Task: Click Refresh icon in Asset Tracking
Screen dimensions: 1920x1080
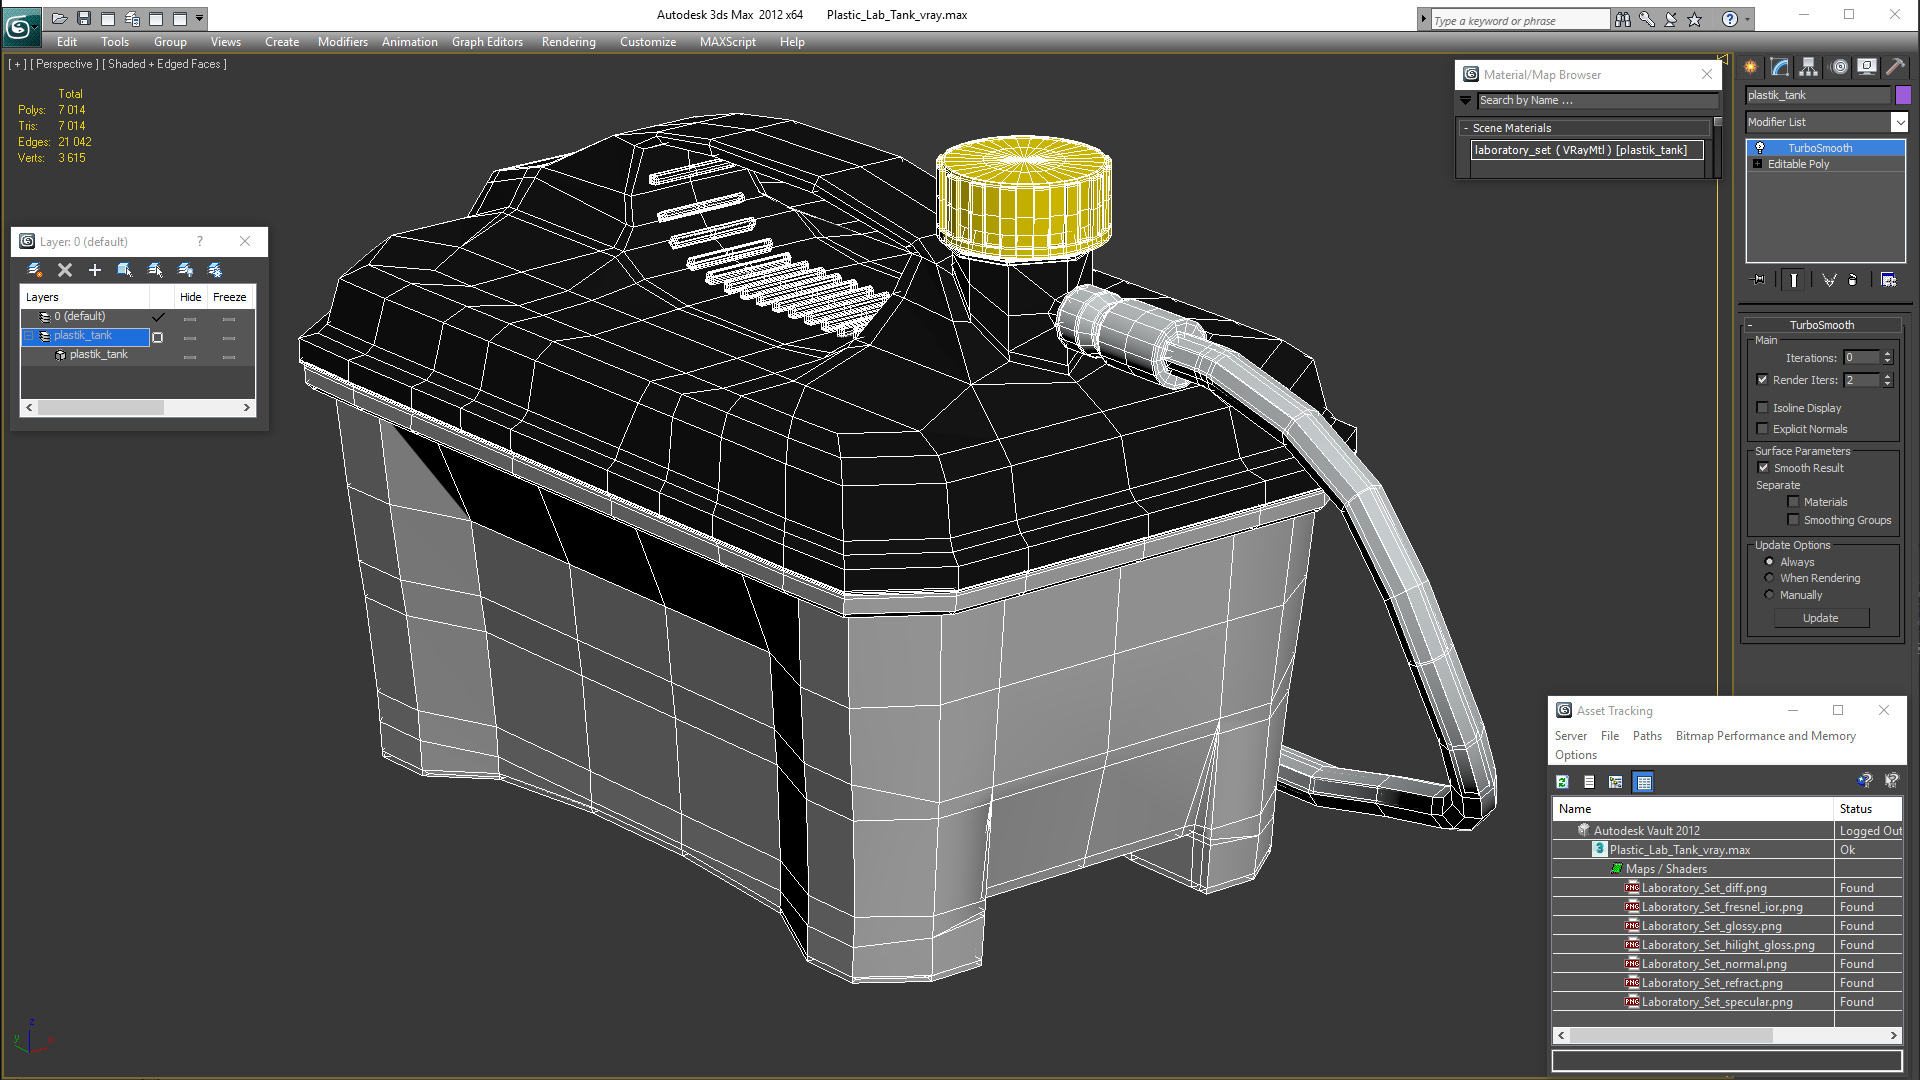Action: (x=1562, y=782)
